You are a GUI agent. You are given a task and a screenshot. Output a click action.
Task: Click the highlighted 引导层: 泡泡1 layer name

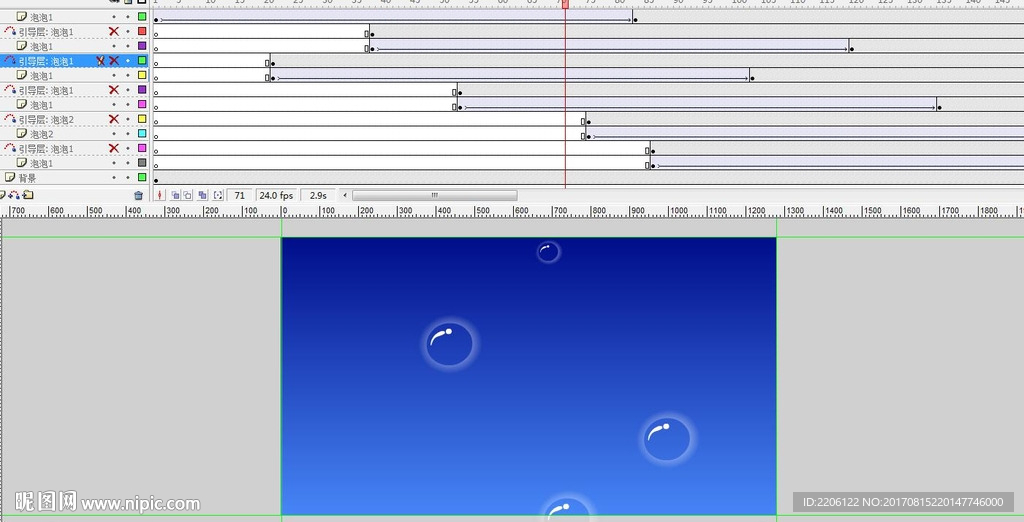click(46, 61)
